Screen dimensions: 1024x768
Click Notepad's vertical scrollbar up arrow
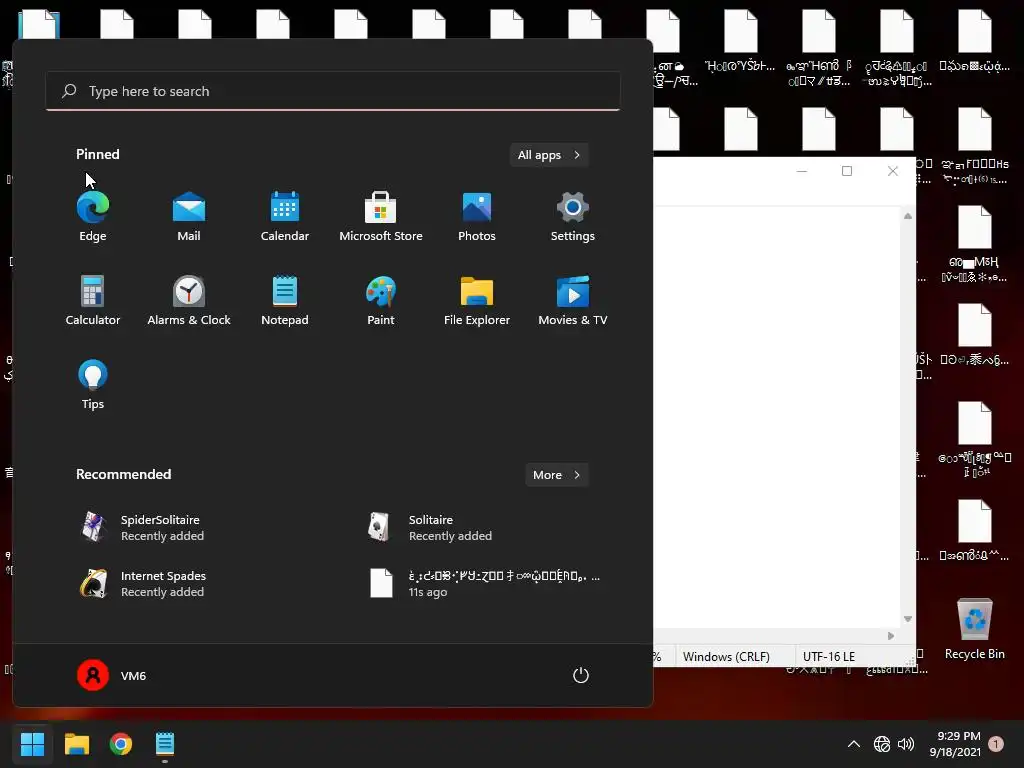pyautogui.click(x=908, y=216)
